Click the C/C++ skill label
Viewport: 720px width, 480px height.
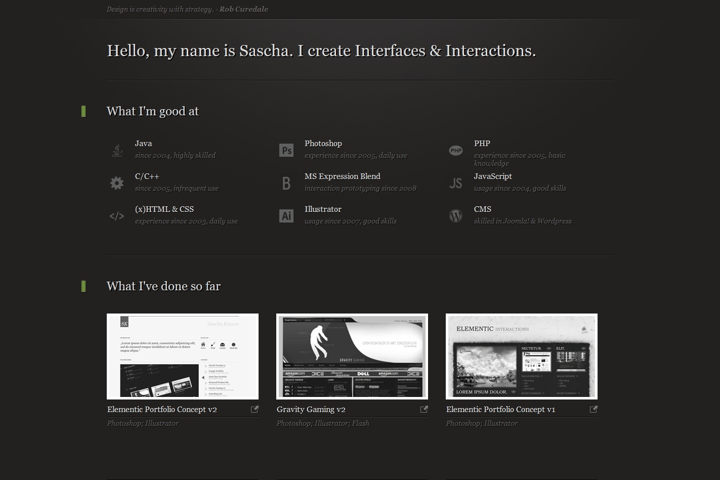pyautogui.click(x=147, y=176)
